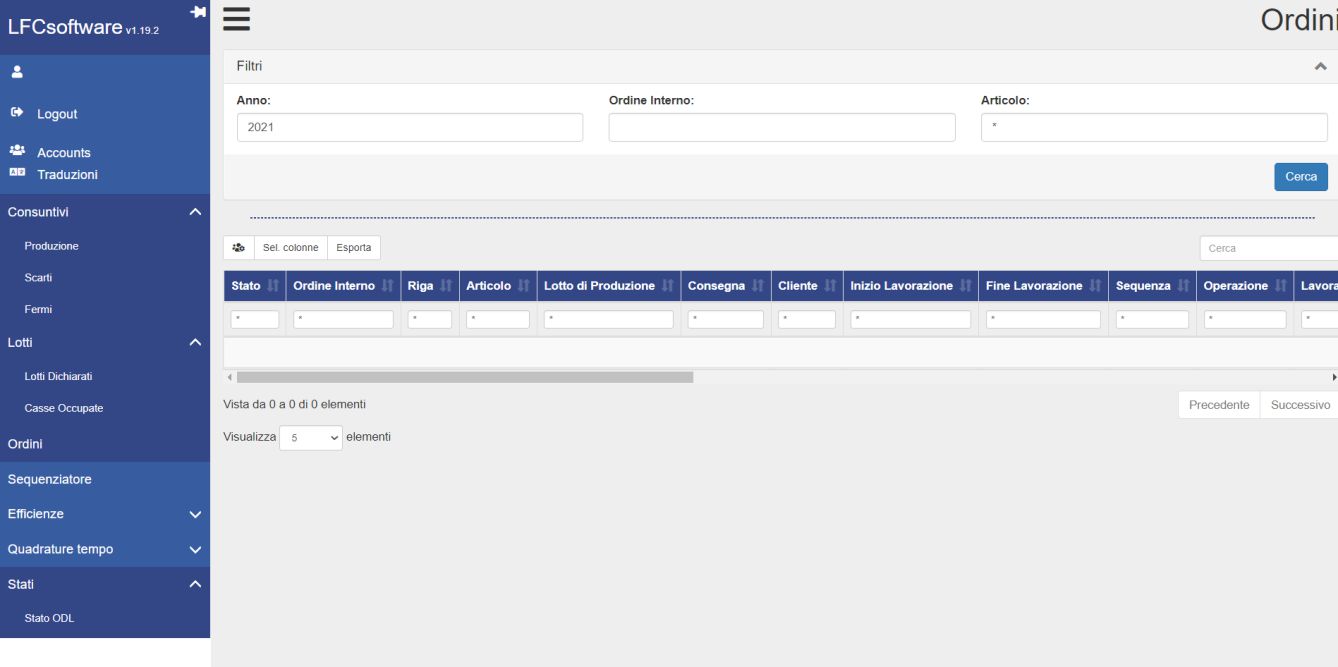1338x667 pixels.
Task: Click the LFCsoftware logo title
Action: 65,28
